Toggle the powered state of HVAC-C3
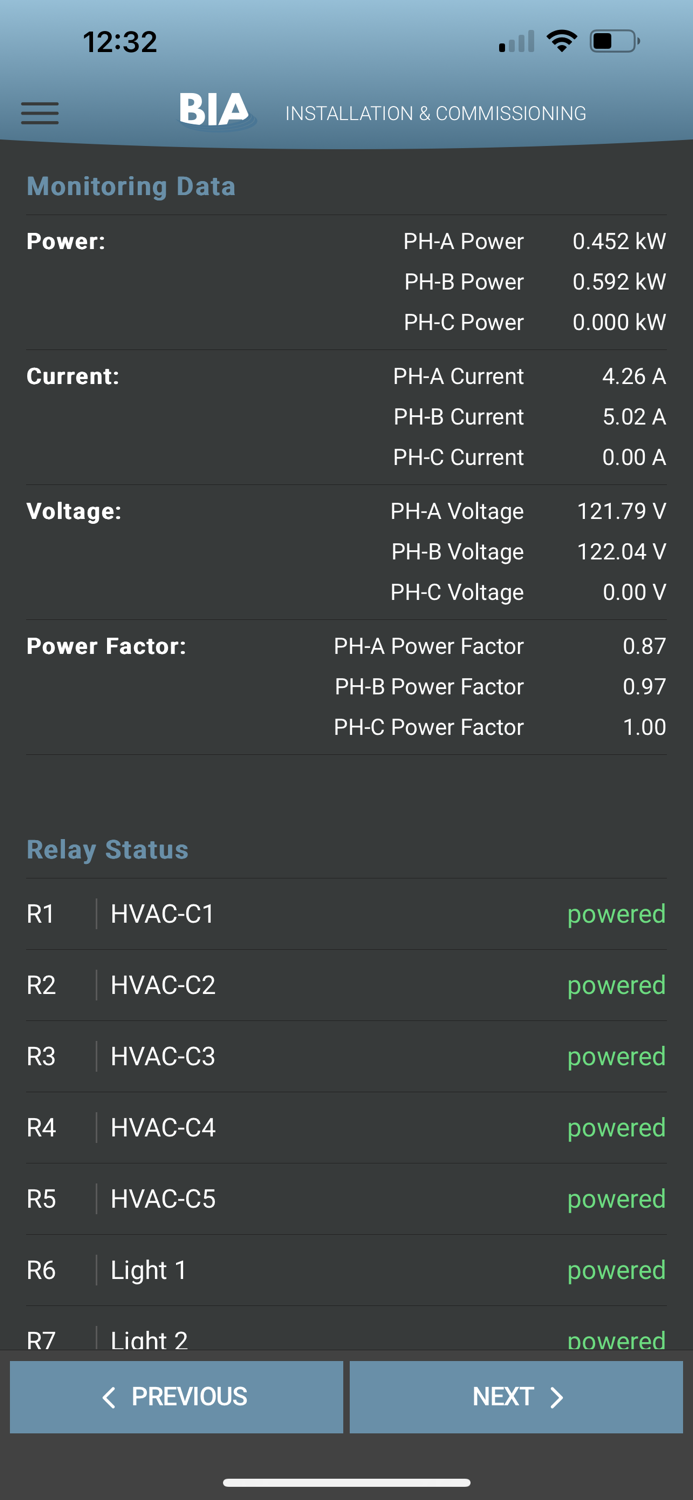The image size is (693, 1500). [x=616, y=1056]
